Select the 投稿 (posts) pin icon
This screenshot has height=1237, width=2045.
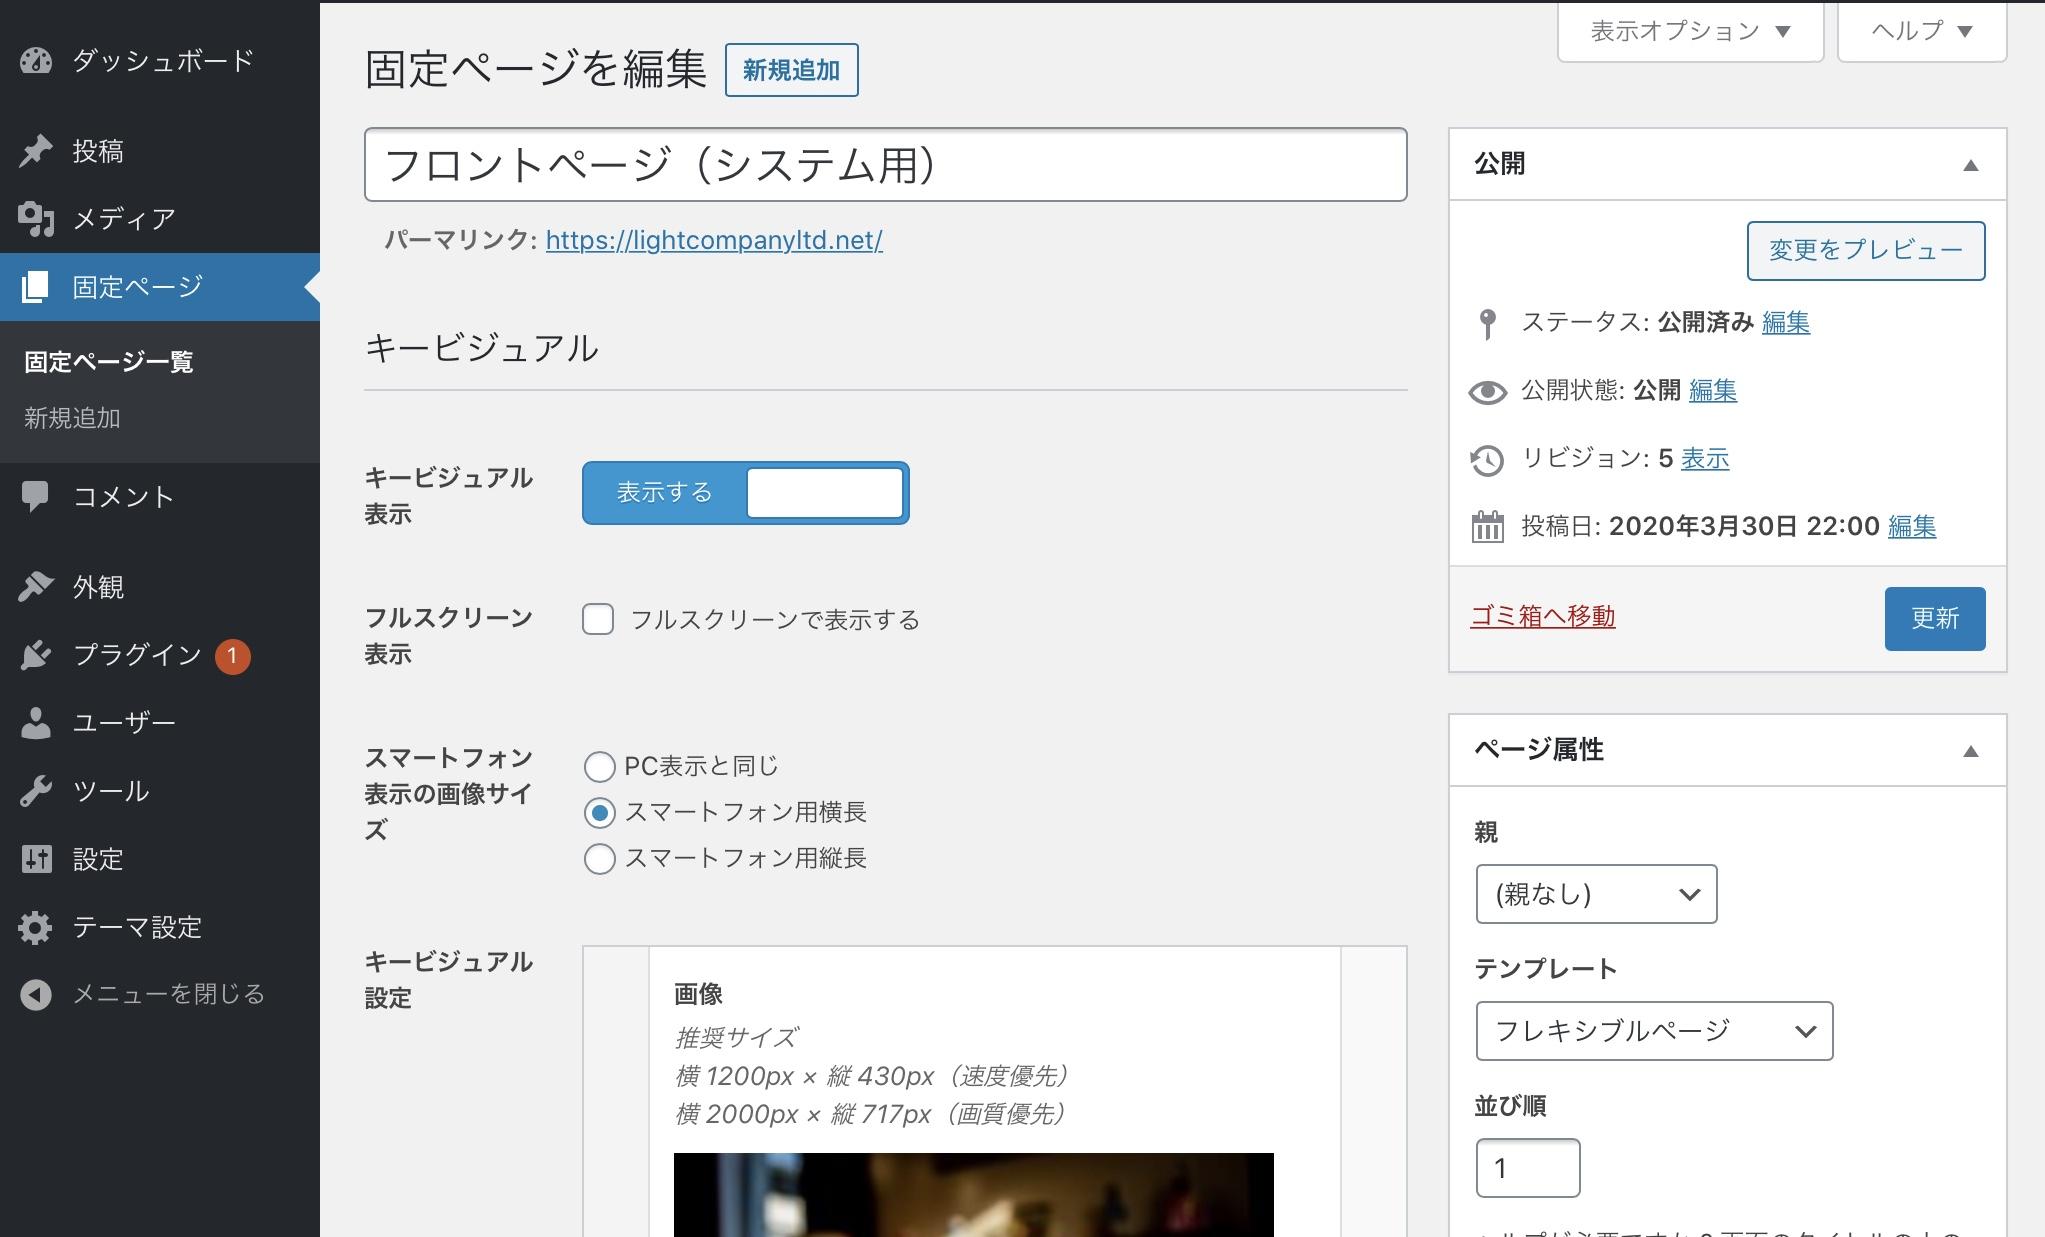click(x=37, y=150)
